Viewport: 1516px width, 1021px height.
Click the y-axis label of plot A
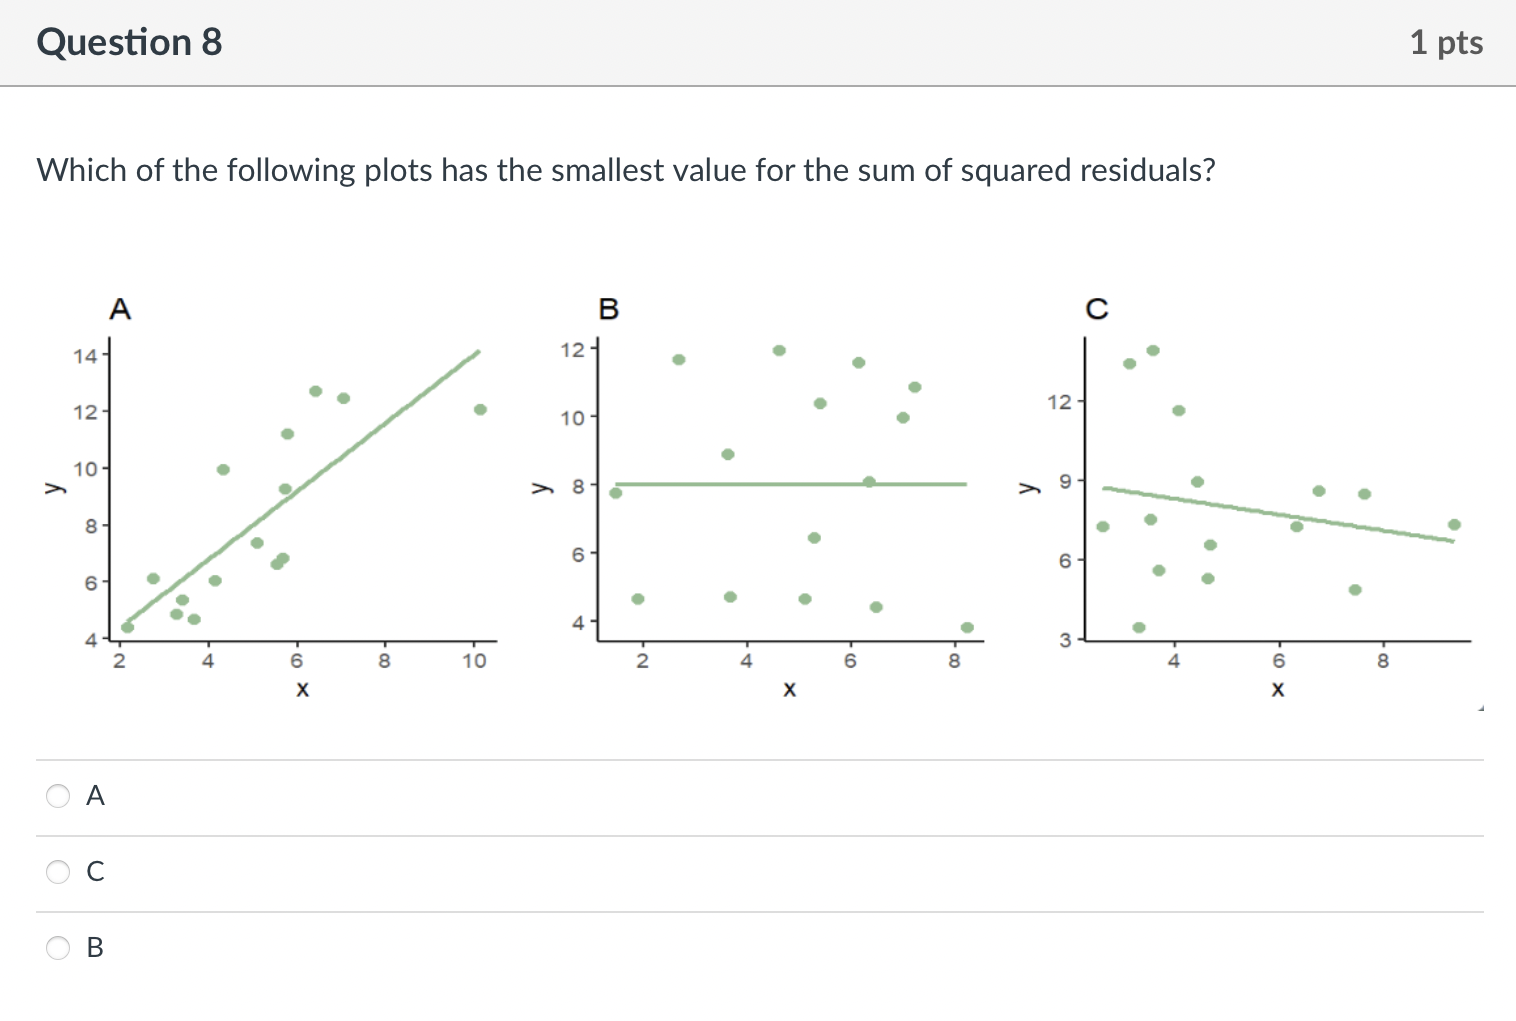[x=55, y=488]
